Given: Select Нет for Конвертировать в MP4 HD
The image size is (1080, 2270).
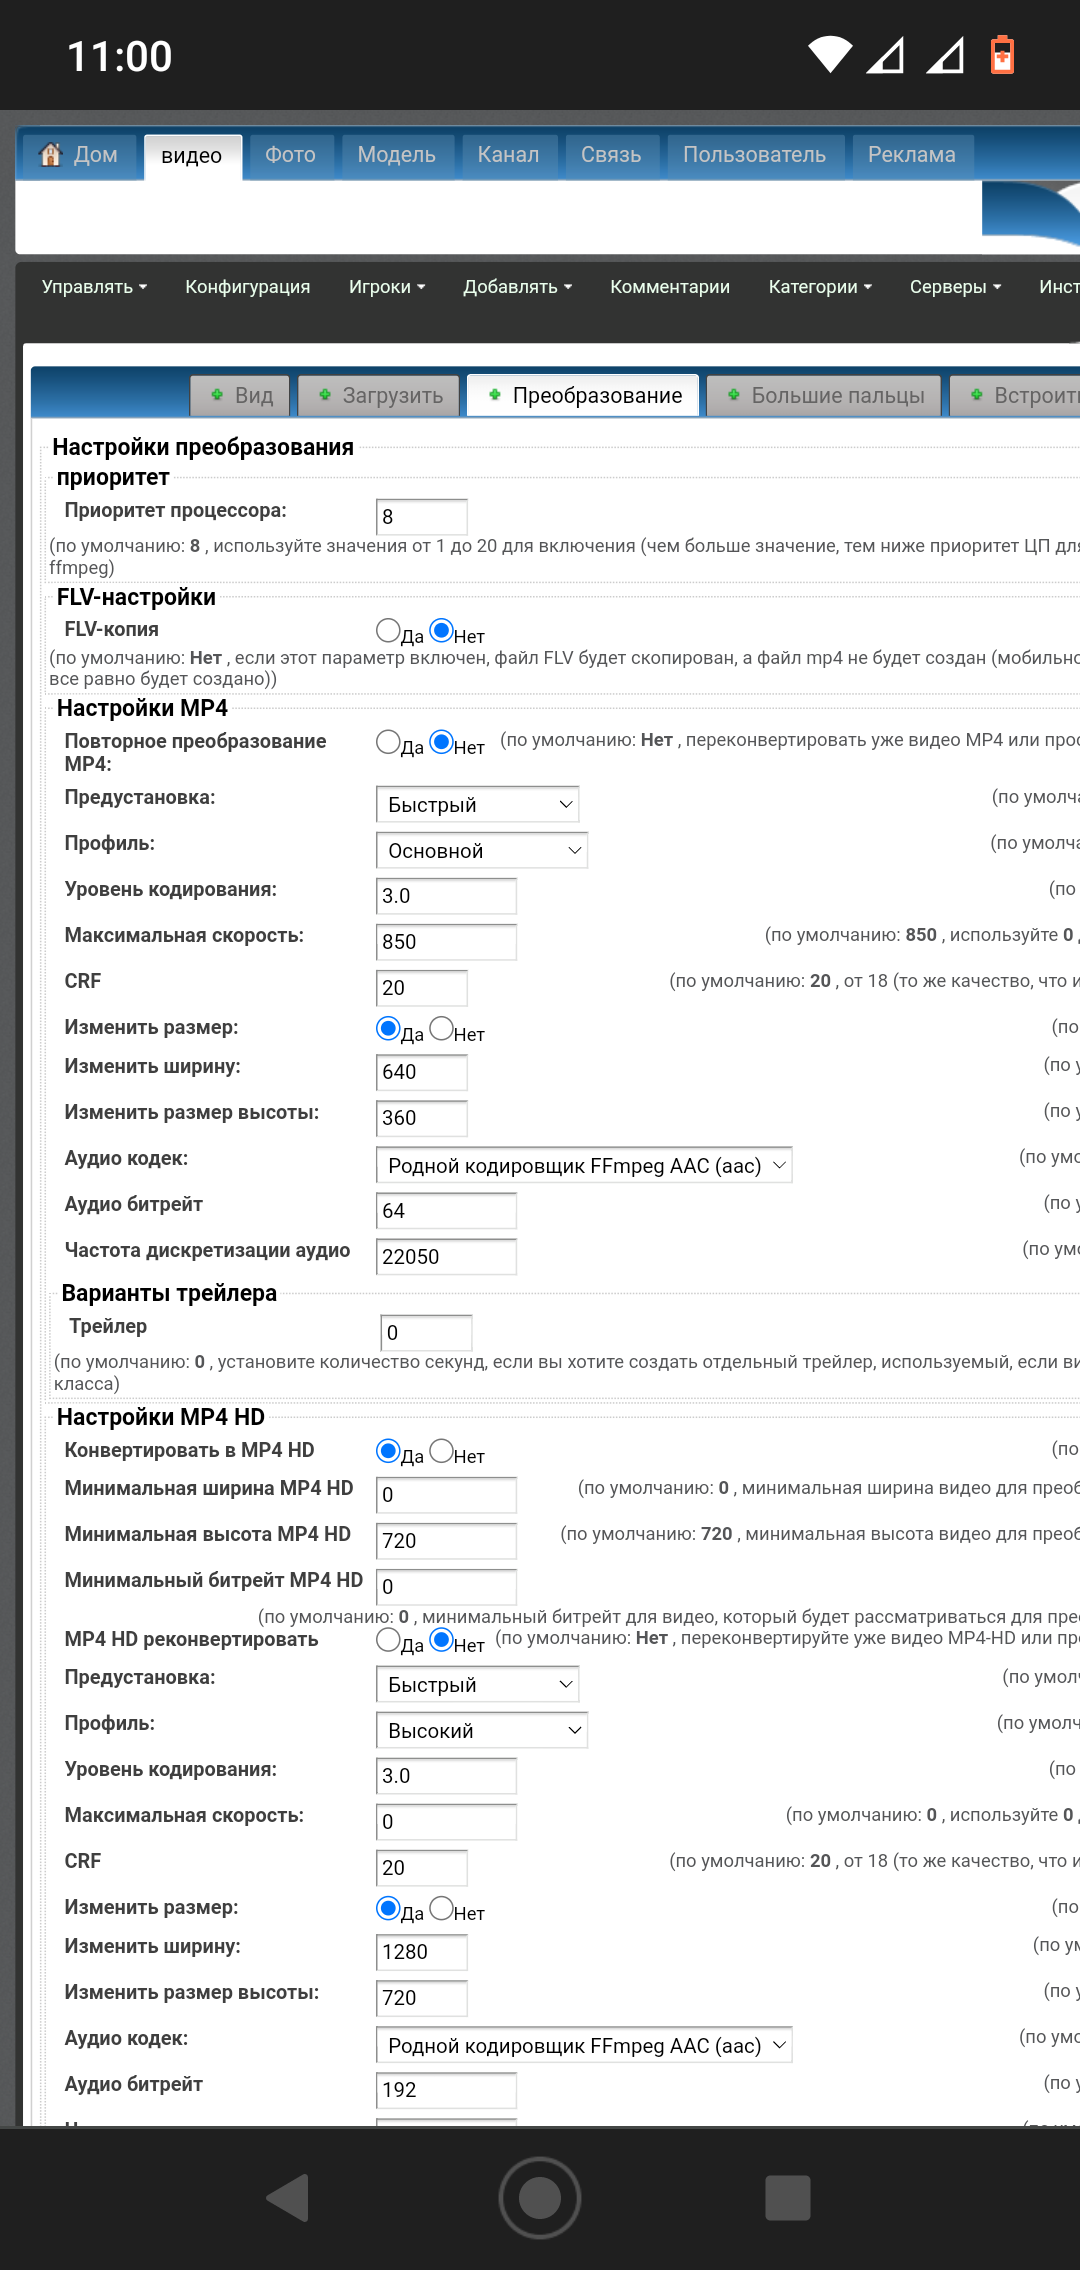Looking at the screenshot, I should [x=442, y=1450].
